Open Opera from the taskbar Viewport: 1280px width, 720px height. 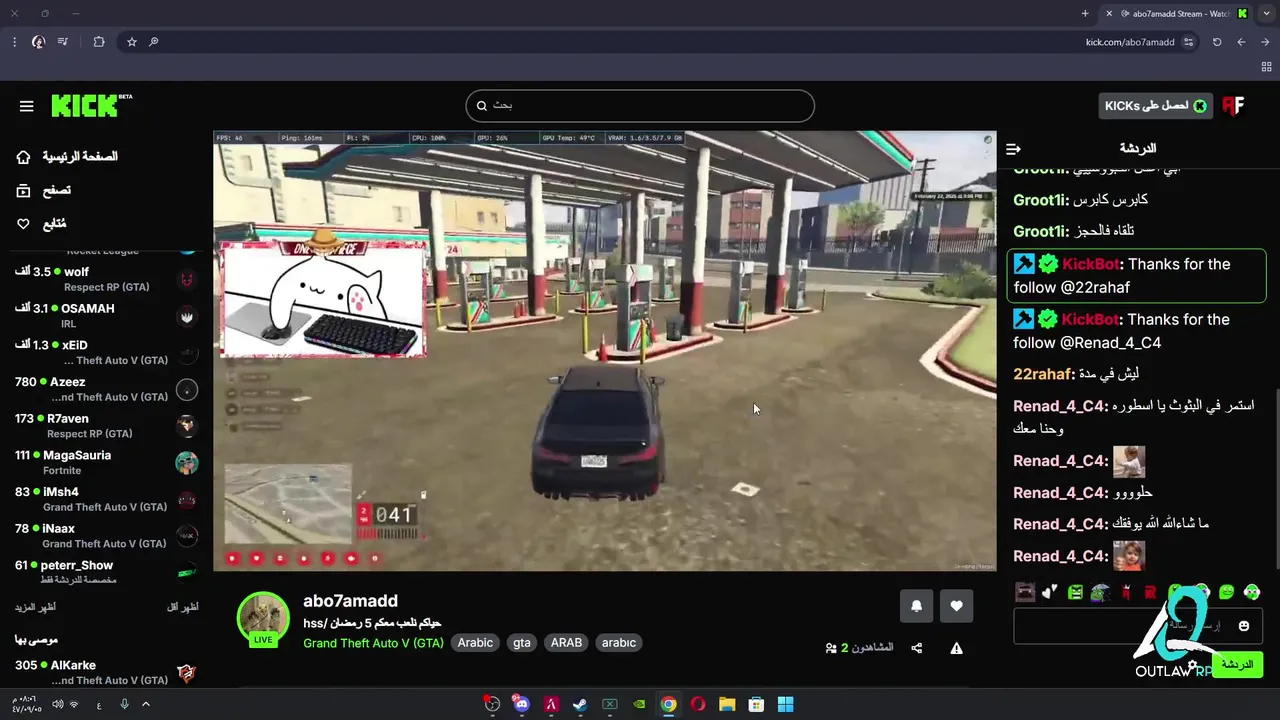pyautogui.click(x=698, y=704)
